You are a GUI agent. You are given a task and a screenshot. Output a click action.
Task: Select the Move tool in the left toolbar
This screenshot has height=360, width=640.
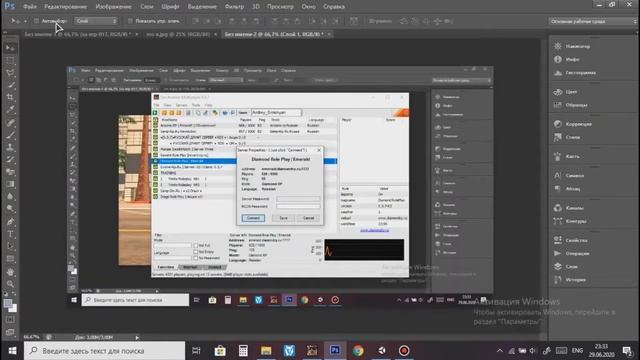coord(10,48)
